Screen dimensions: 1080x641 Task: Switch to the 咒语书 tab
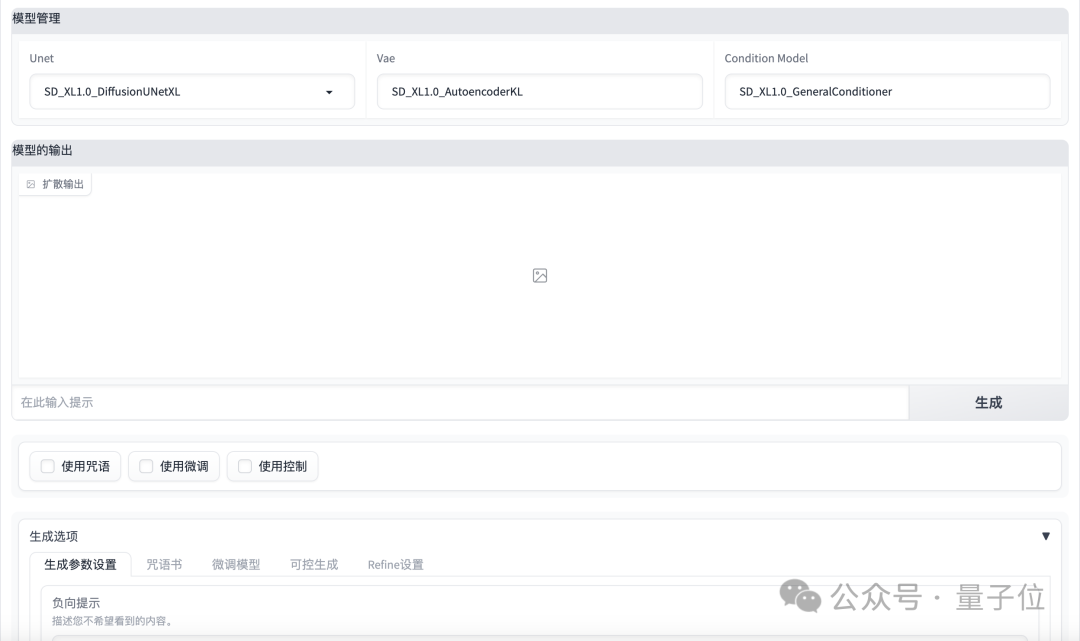(166, 564)
